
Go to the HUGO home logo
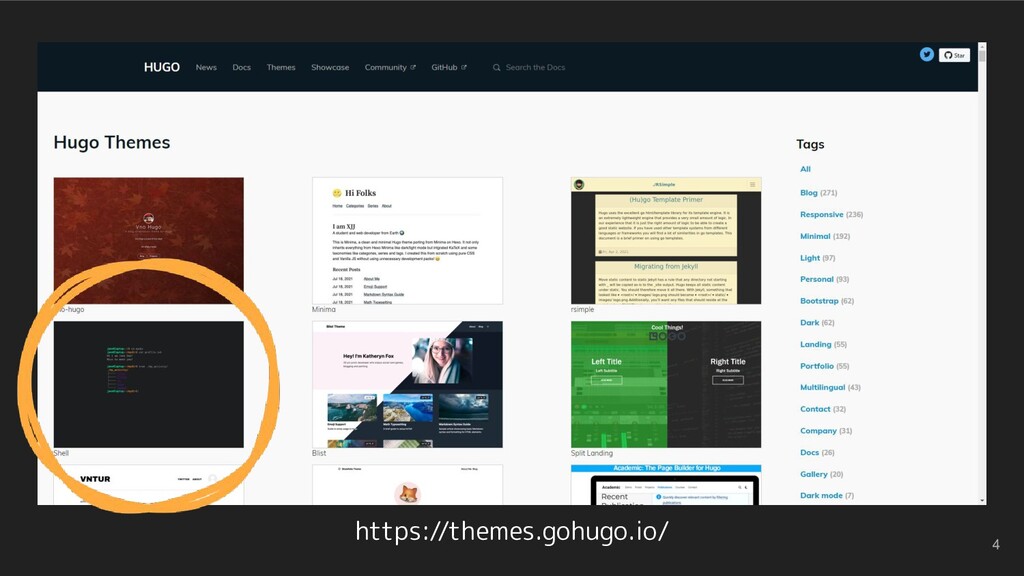(x=161, y=67)
